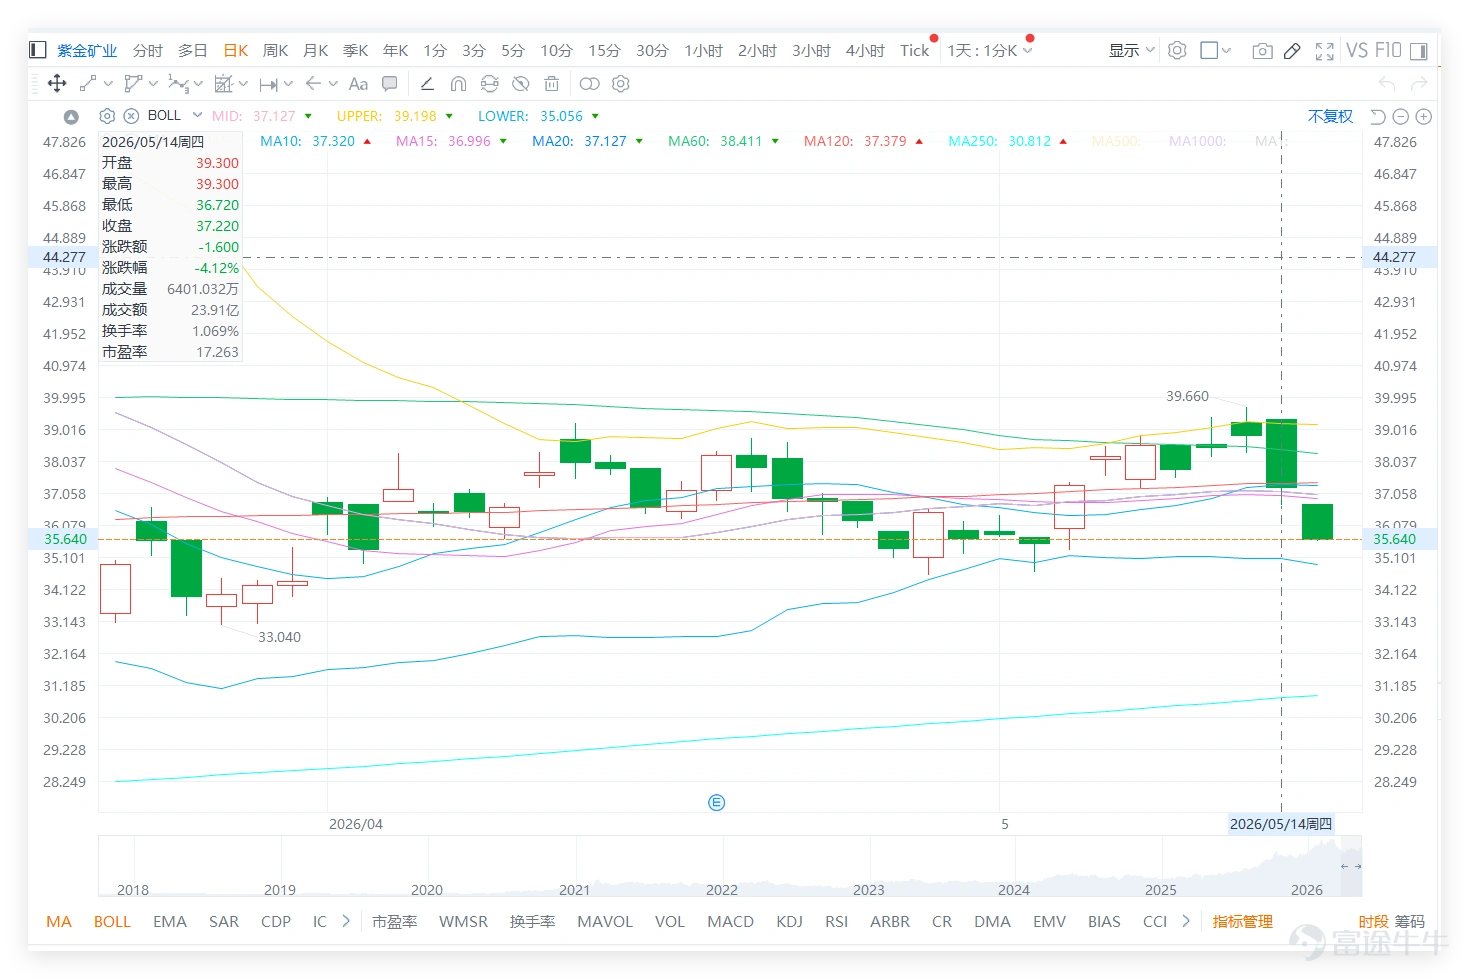Delete drawings with the trash icon

click(x=551, y=84)
